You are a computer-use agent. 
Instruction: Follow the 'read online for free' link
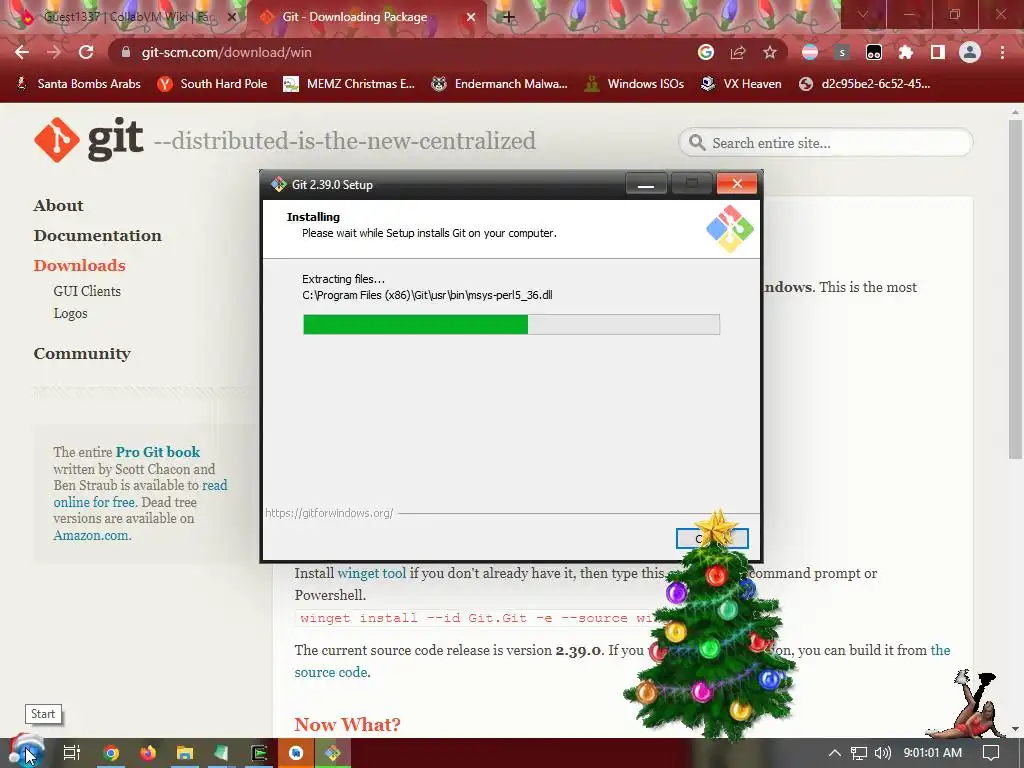pos(140,494)
